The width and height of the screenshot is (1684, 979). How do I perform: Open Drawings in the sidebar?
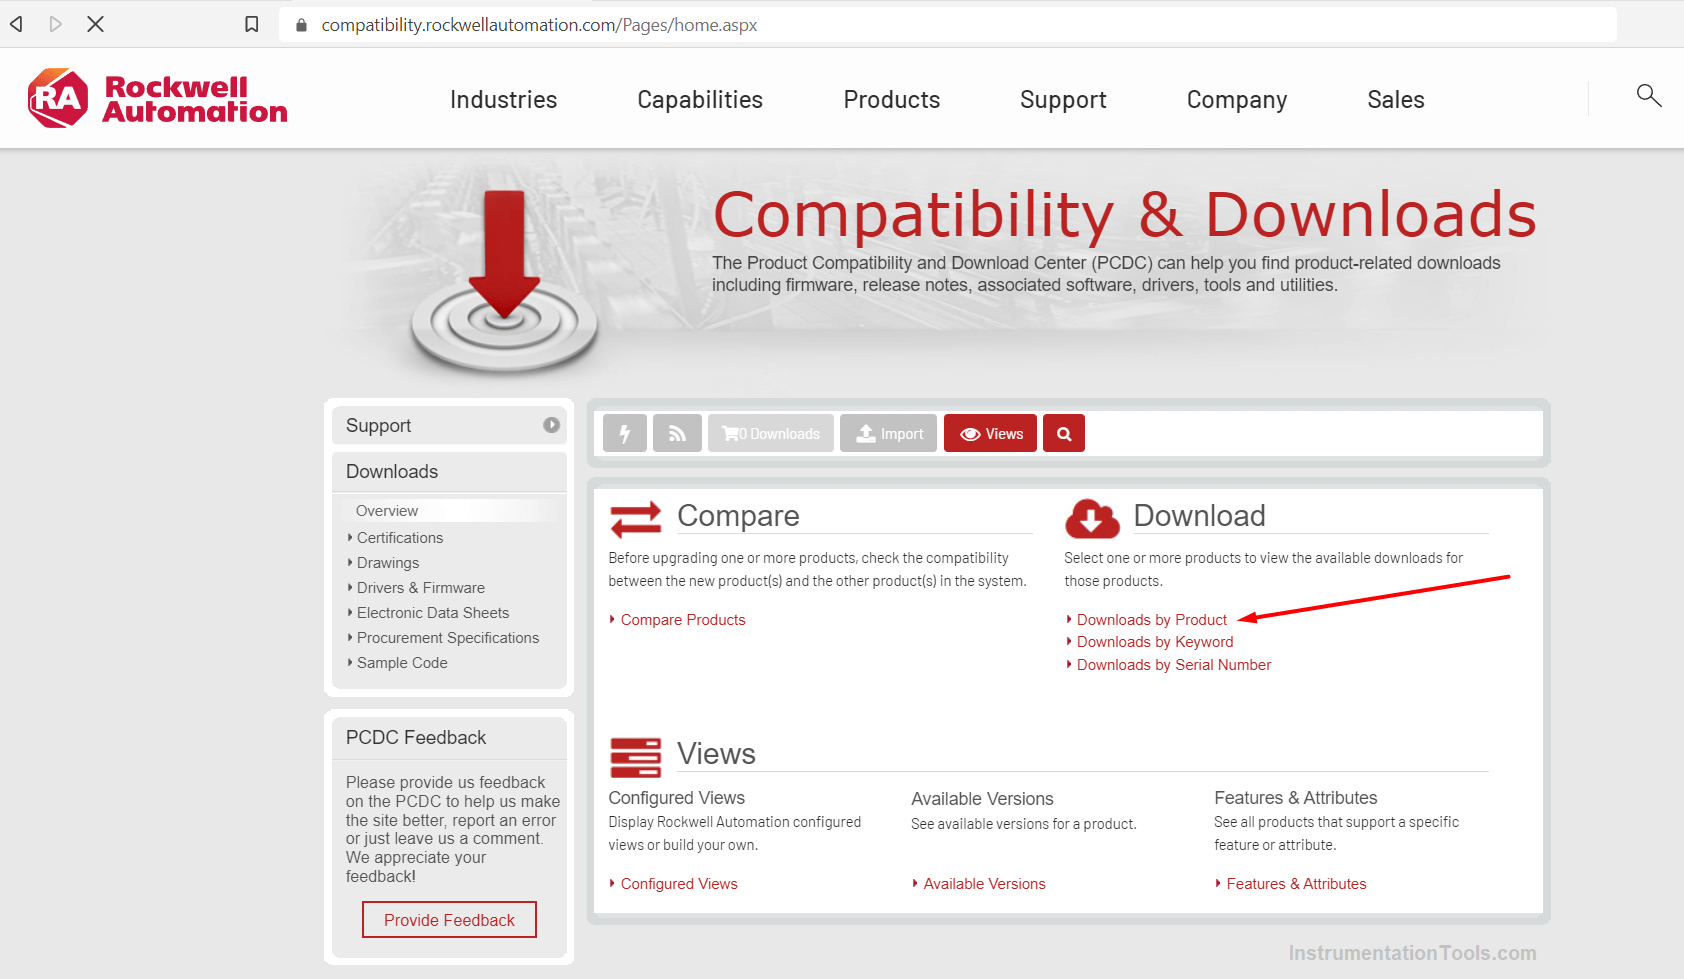pos(388,562)
